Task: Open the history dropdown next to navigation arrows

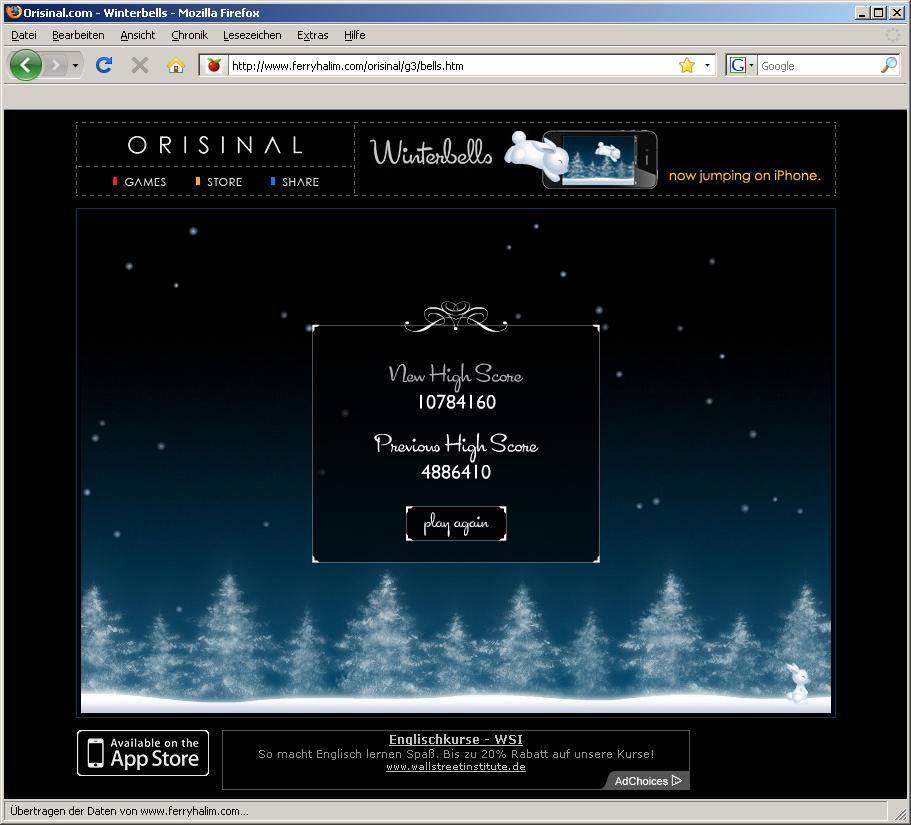Action: click(x=75, y=66)
